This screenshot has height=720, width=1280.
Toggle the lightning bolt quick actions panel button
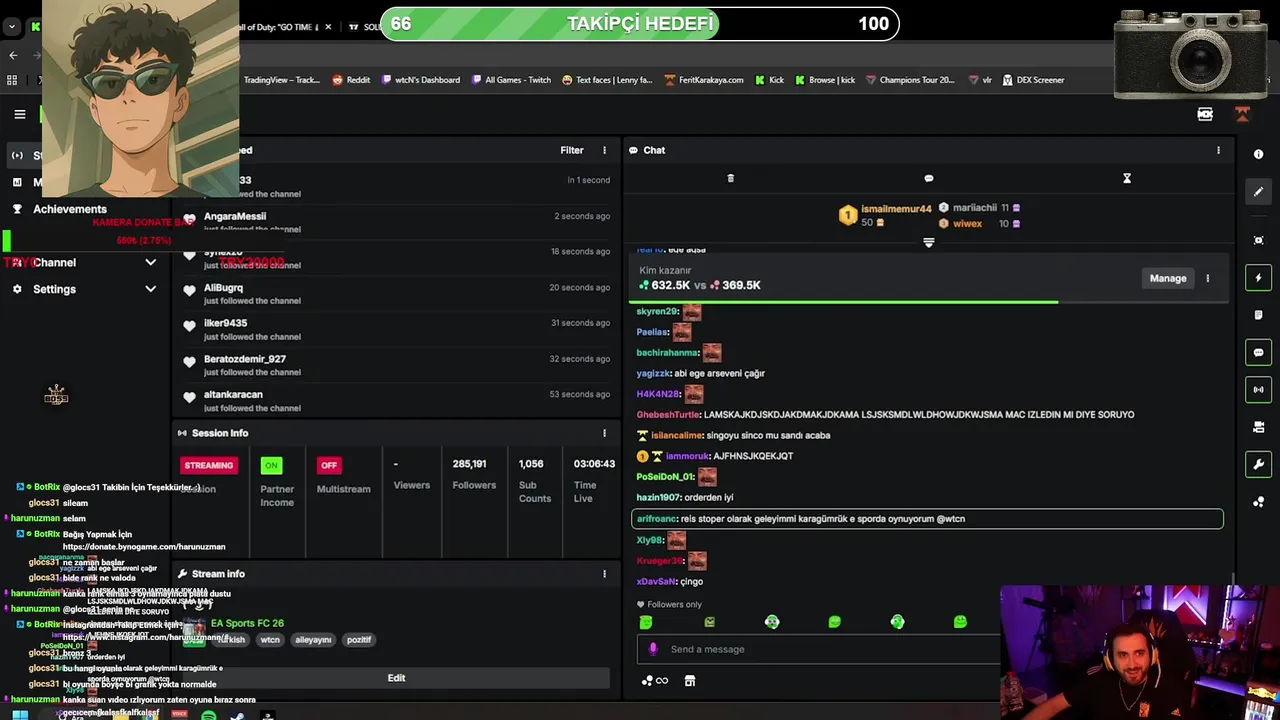[1258, 278]
